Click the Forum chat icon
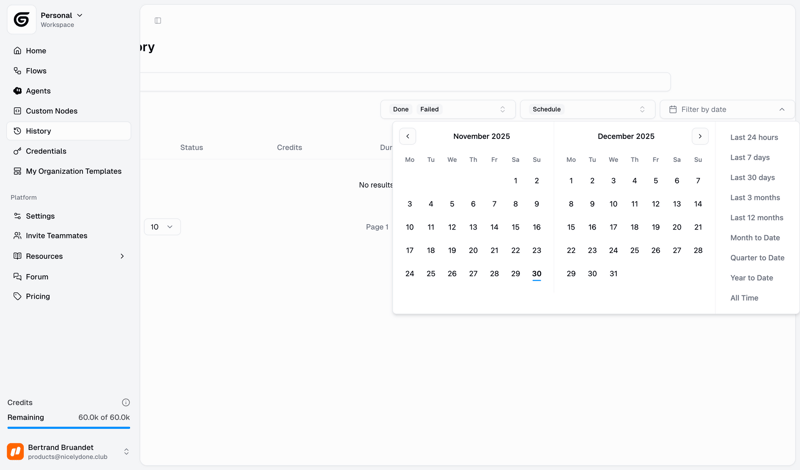Screen dimensions: 800x470 click(17, 277)
